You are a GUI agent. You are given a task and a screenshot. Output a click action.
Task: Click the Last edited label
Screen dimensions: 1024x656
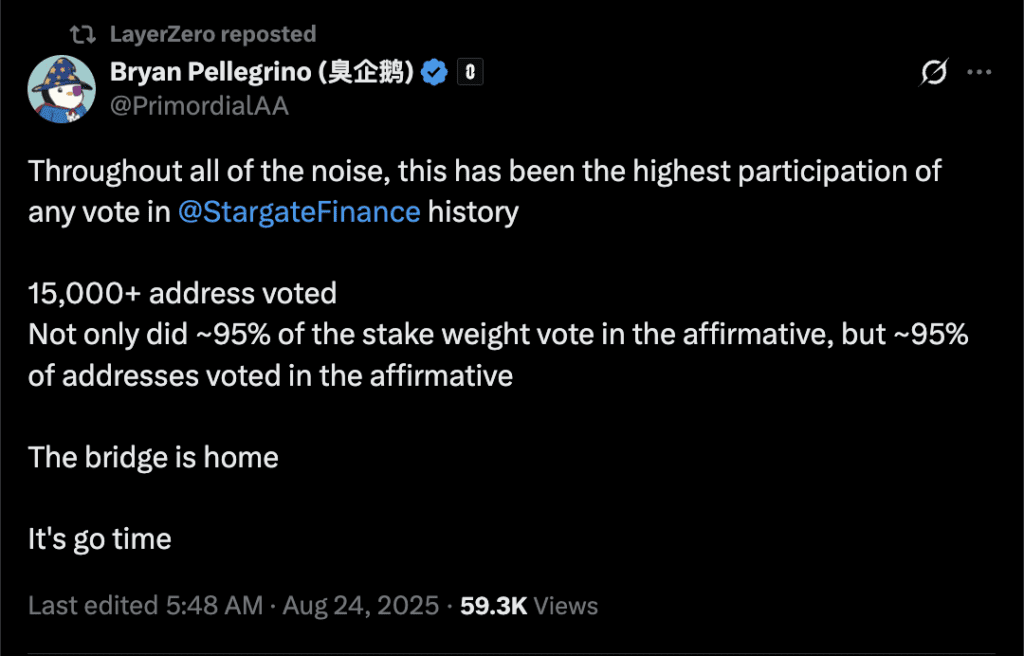92,605
